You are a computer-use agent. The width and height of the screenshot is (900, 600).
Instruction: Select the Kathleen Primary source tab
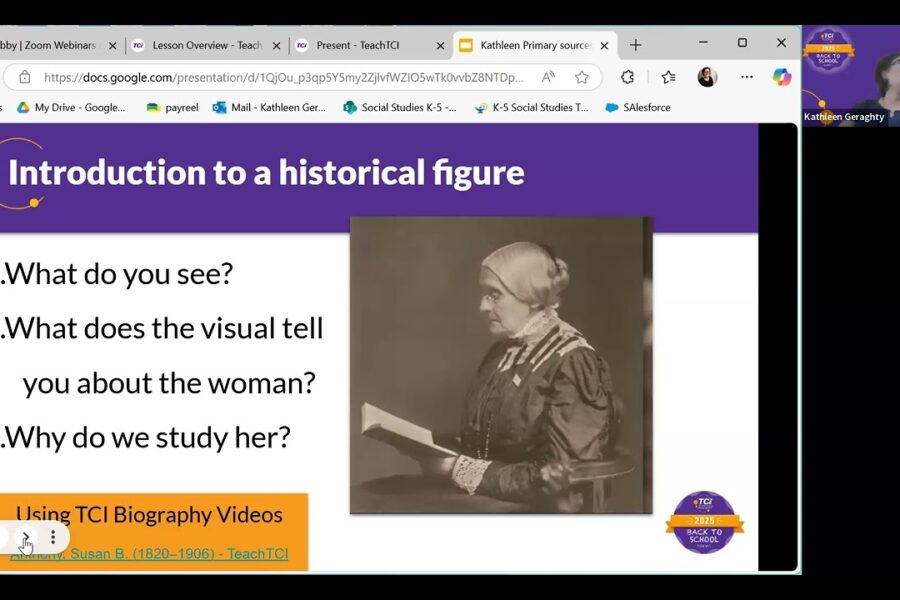pos(535,45)
